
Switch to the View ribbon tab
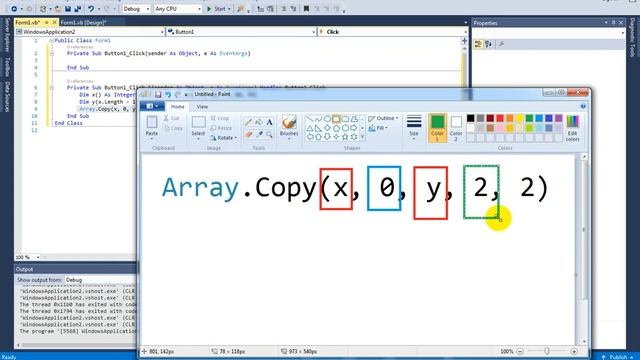coord(202,107)
